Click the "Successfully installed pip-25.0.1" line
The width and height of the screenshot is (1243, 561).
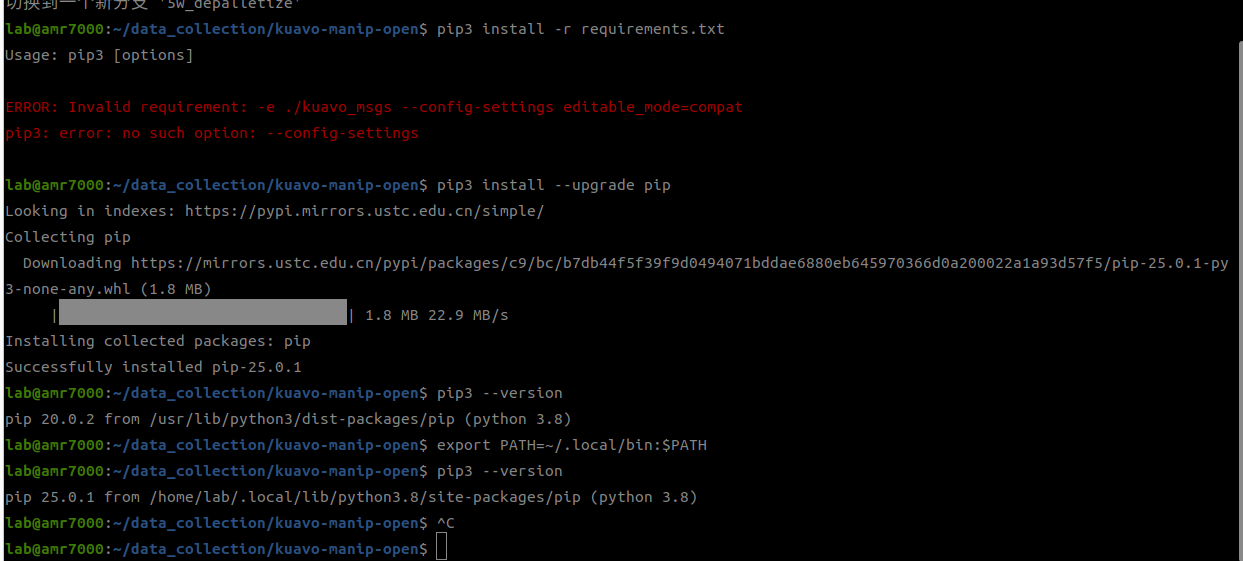pyautogui.click(x=153, y=367)
